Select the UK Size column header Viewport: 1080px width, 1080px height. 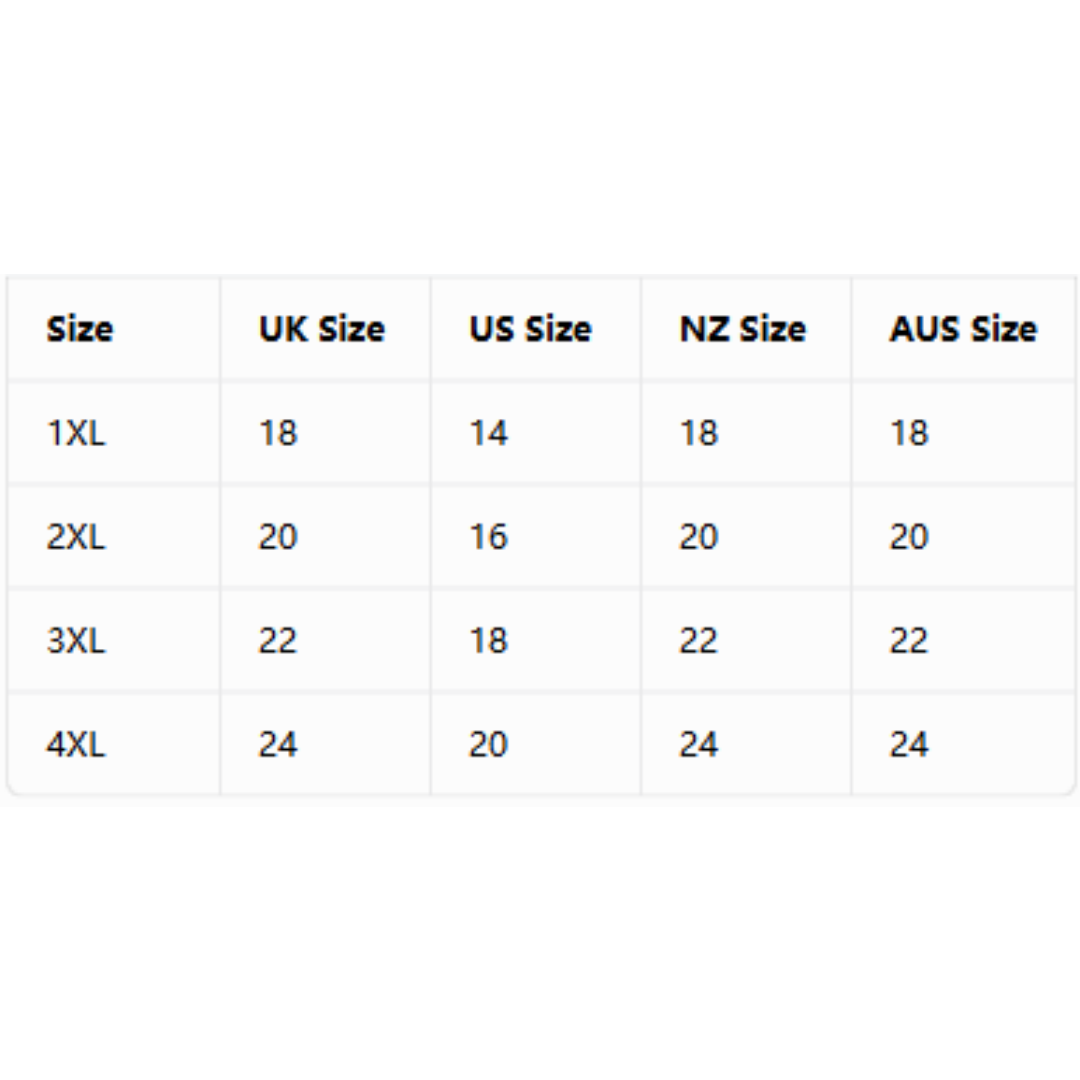coord(322,329)
